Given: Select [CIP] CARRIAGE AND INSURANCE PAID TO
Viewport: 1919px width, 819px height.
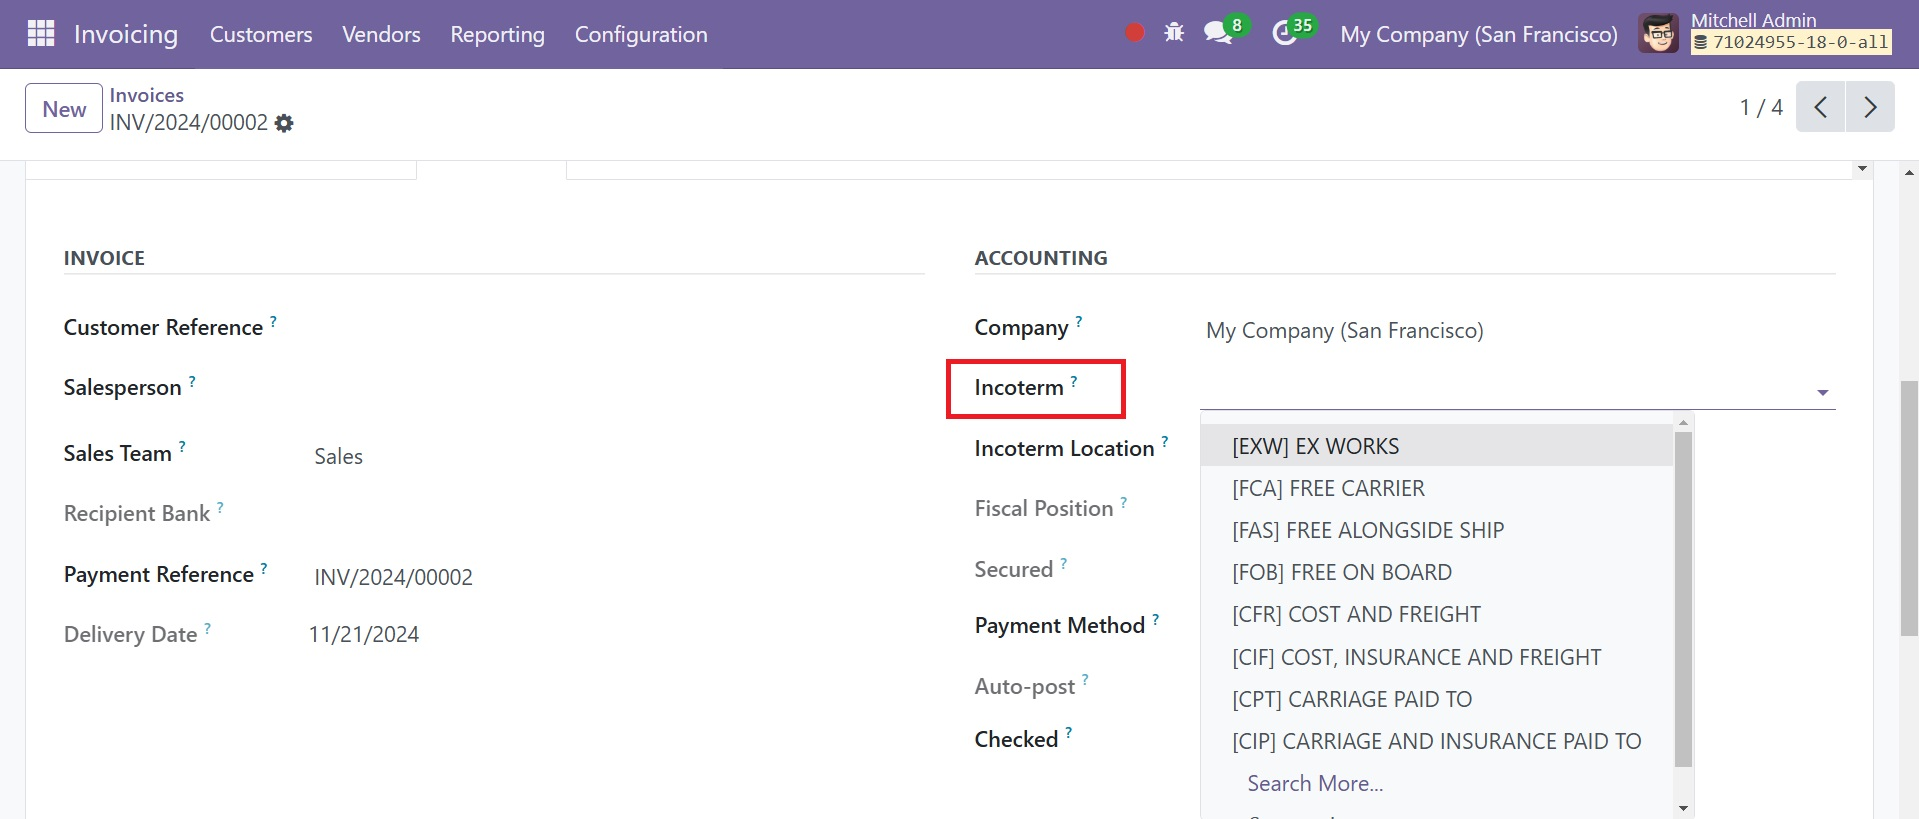Looking at the screenshot, I should click(x=1436, y=741).
